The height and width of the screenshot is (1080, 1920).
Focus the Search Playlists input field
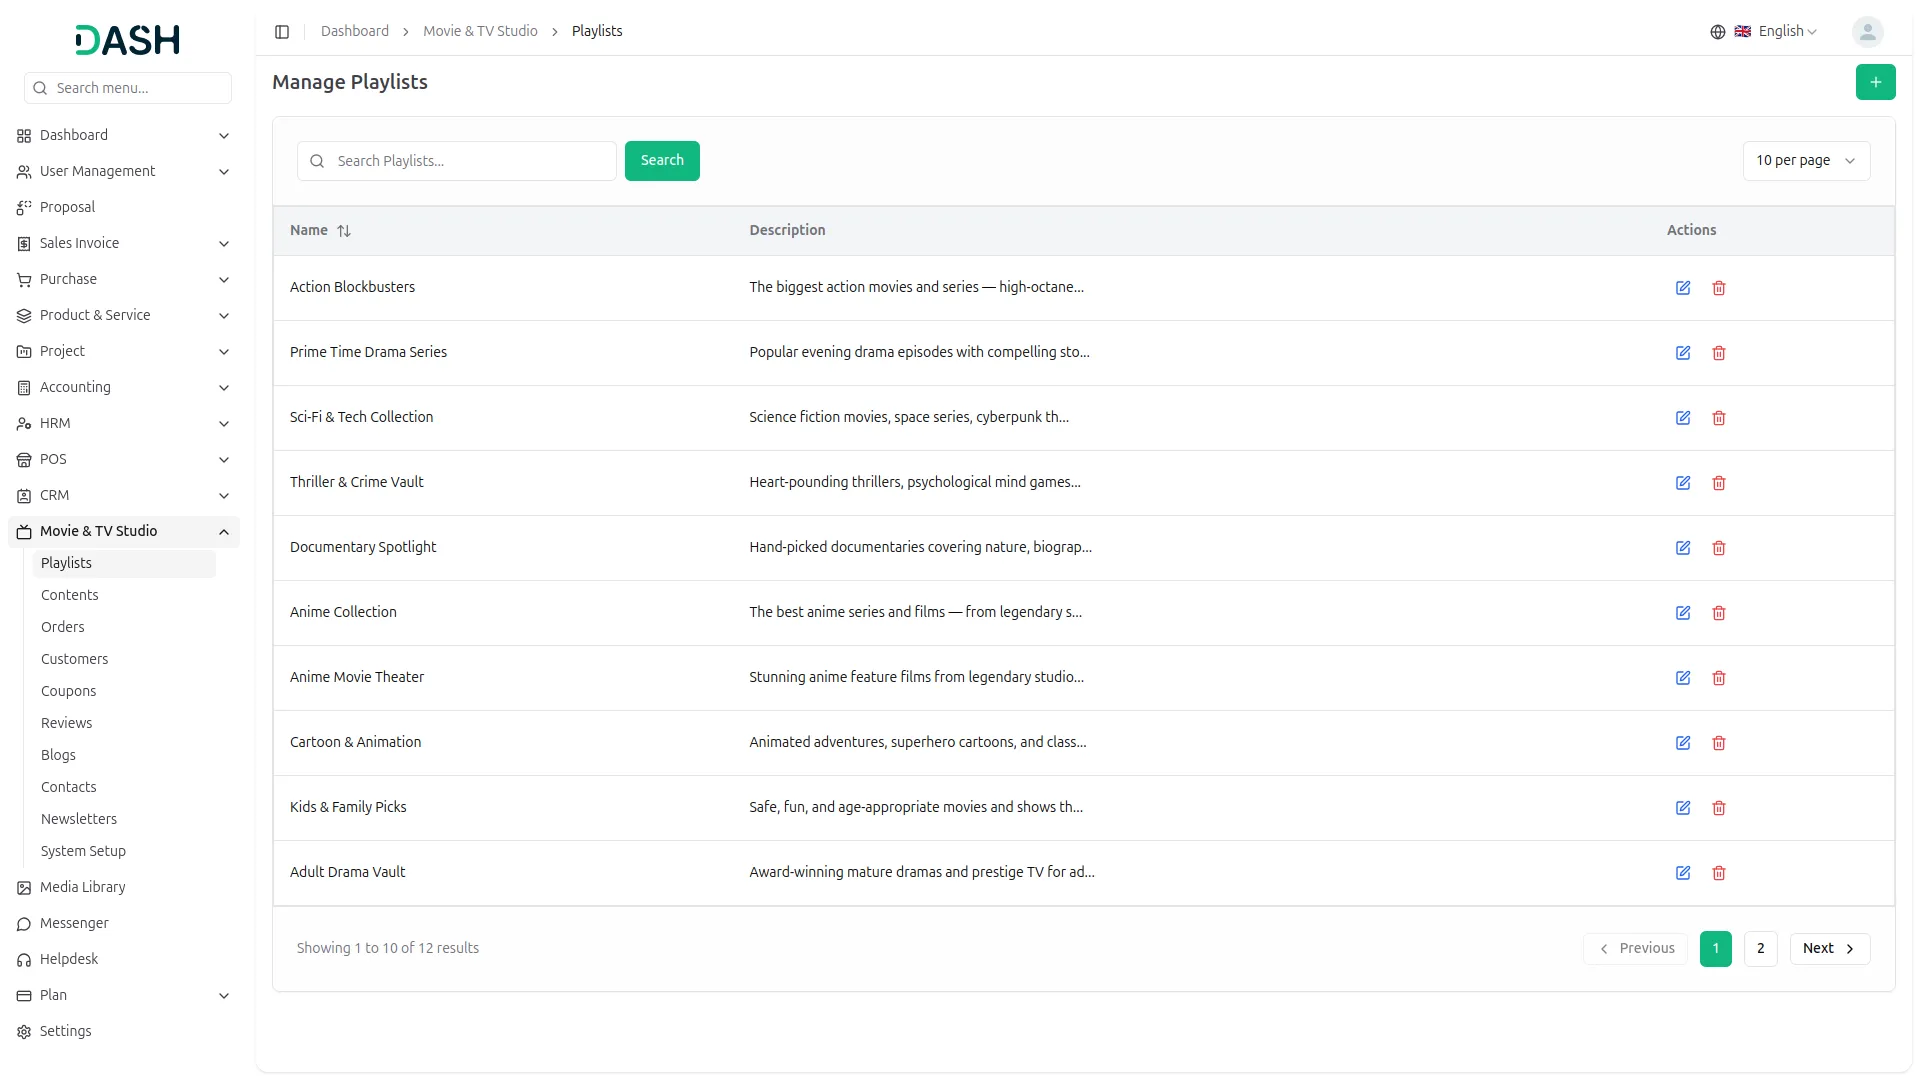click(470, 161)
